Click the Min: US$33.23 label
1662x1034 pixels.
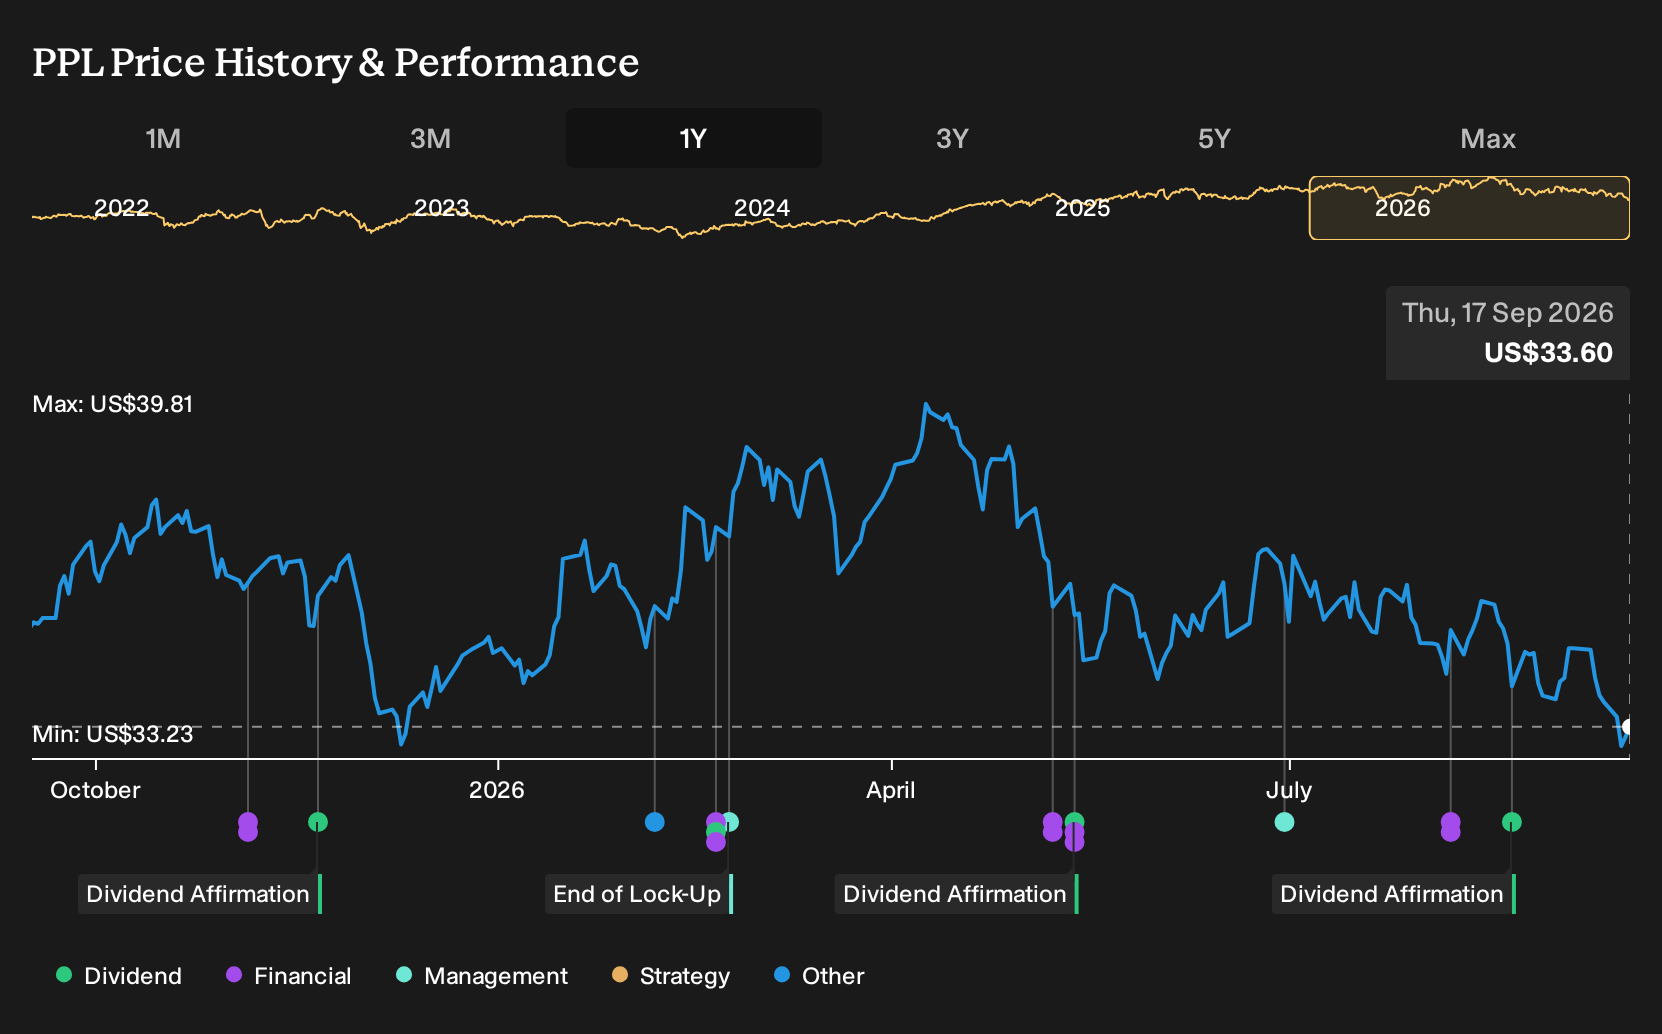[x=113, y=734]
